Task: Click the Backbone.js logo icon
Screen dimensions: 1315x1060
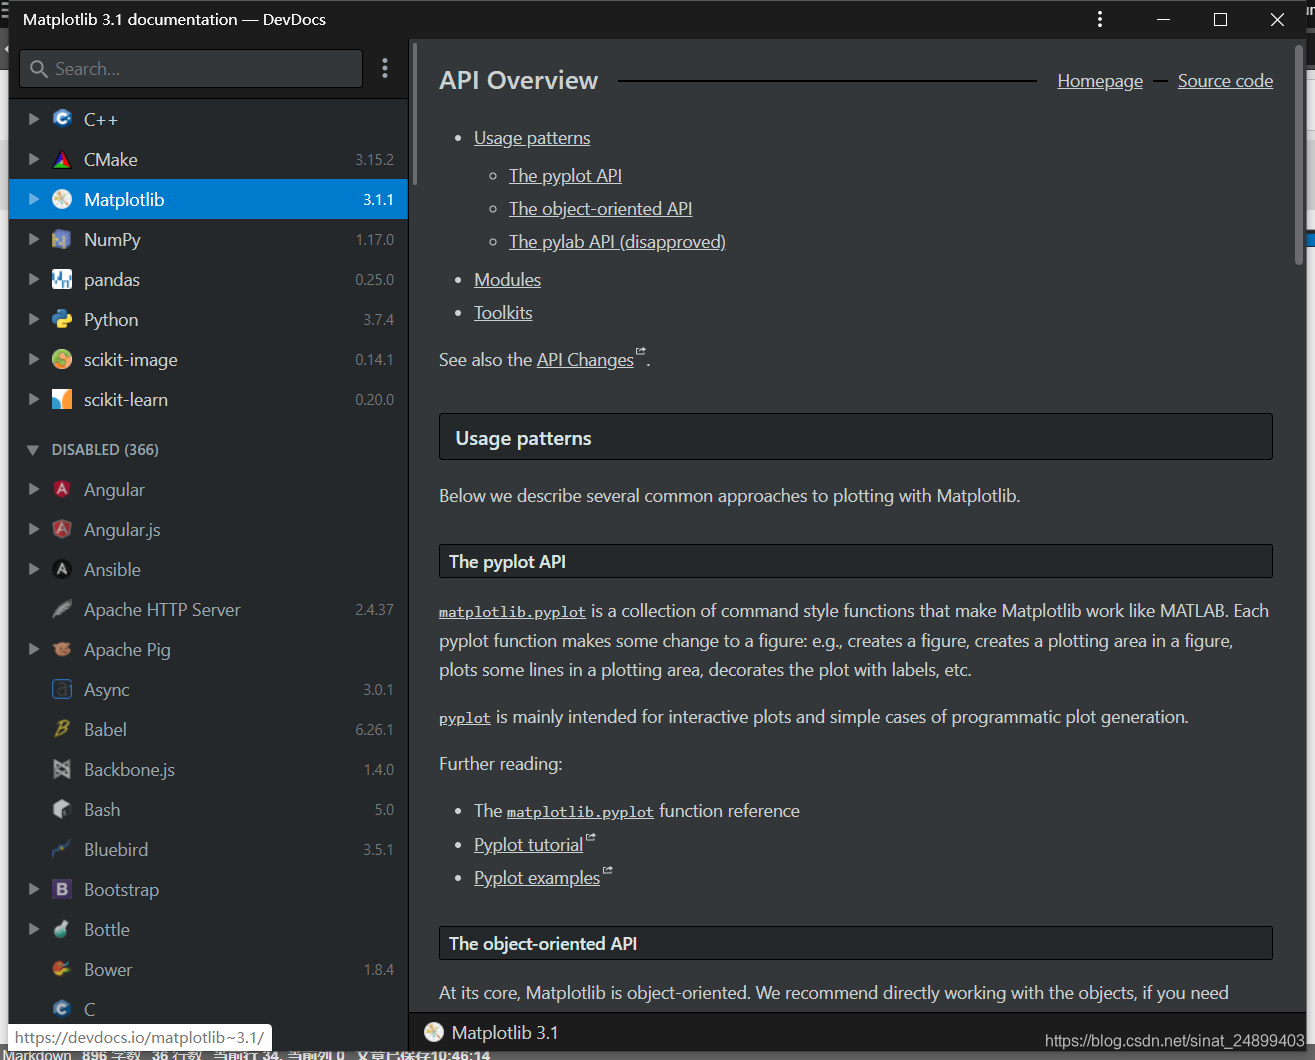Action: (62, 769)
